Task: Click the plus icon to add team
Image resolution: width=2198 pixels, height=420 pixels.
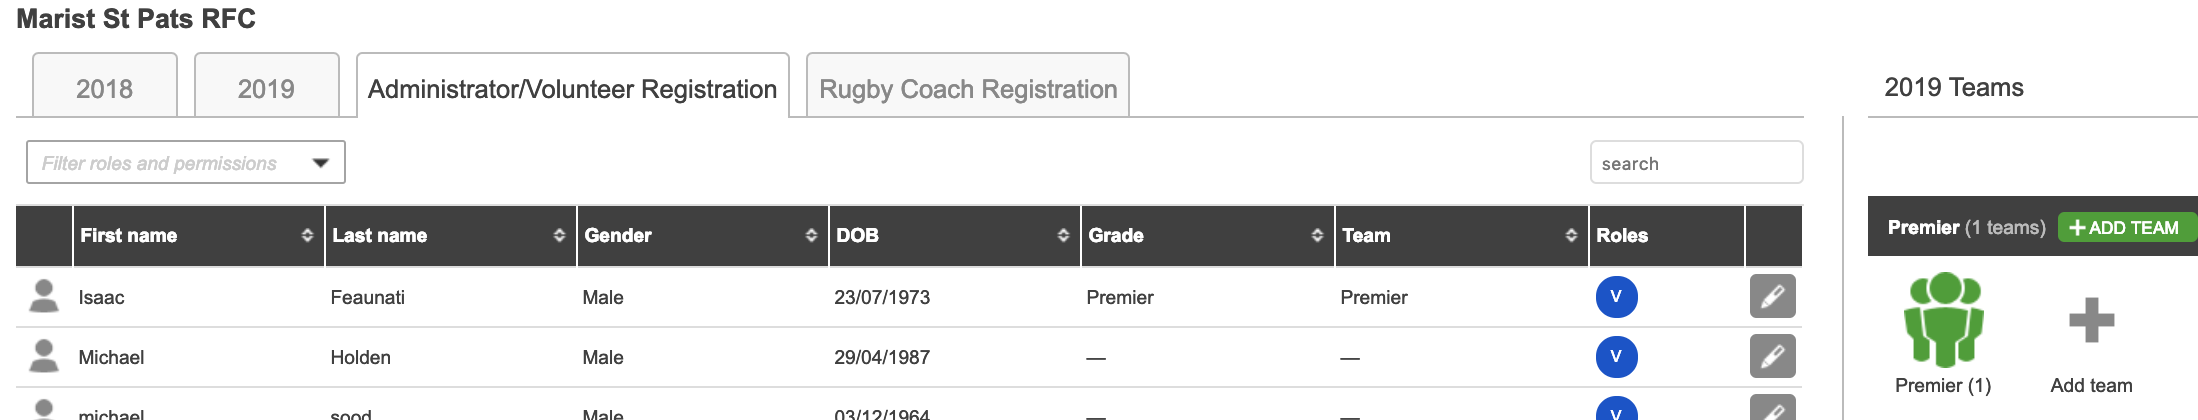Action: pos(2091,320)
